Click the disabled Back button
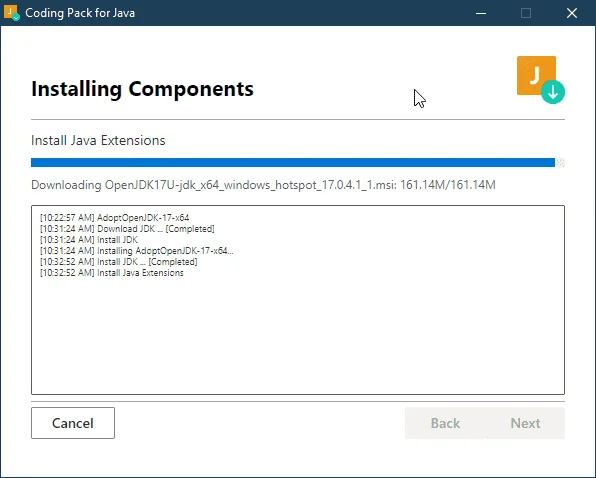 click(445, 423)
